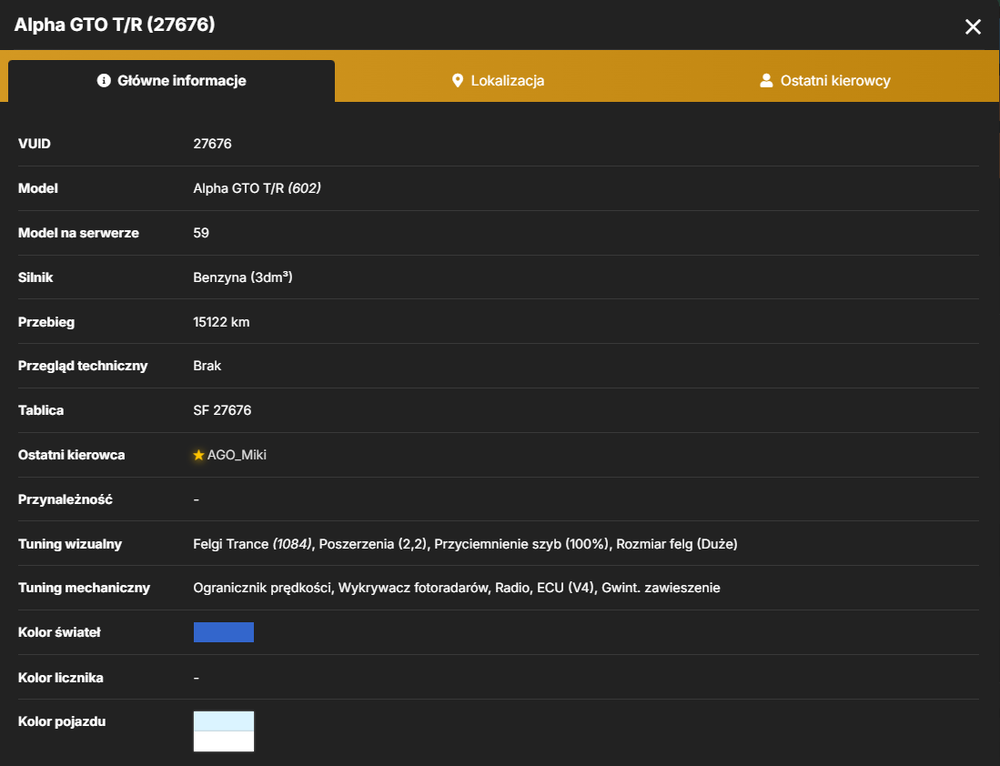
Task: Close the Alpha GTO T/R dialog
Action: (973, 26)
